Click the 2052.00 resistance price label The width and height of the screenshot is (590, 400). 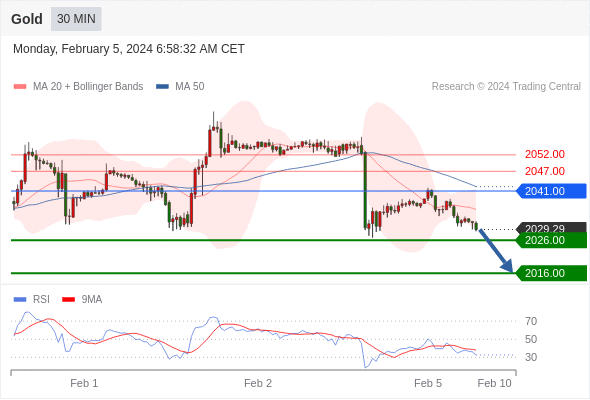[544, 154]
